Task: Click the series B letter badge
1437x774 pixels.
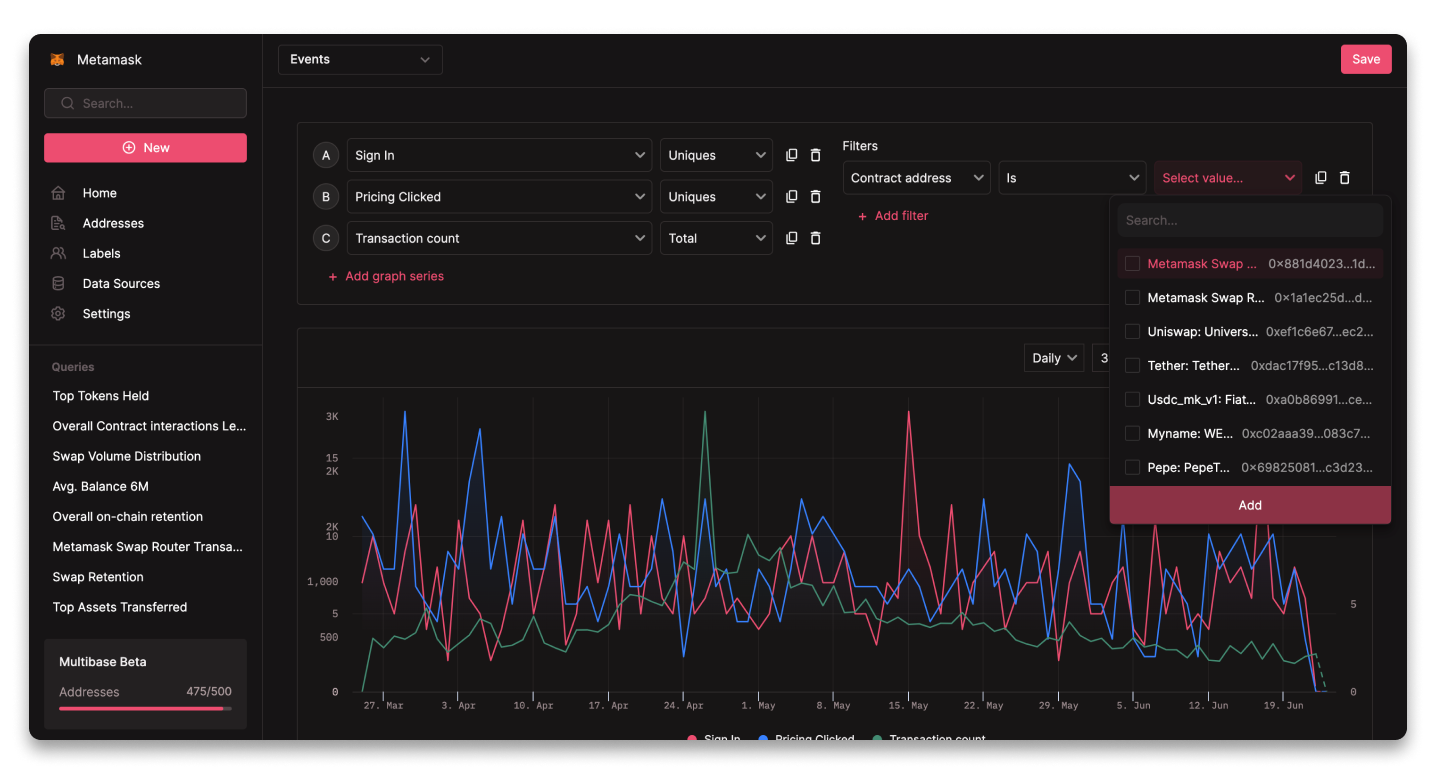Action: pos(326,197)
